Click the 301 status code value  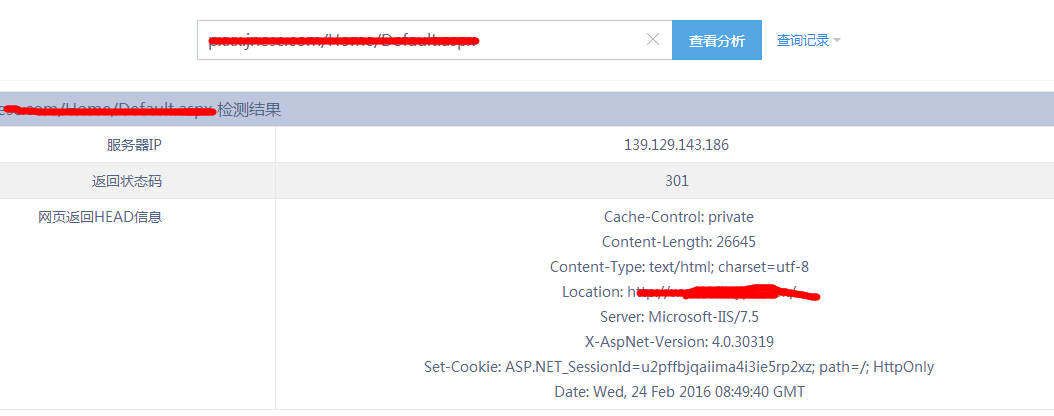point(676,181)
